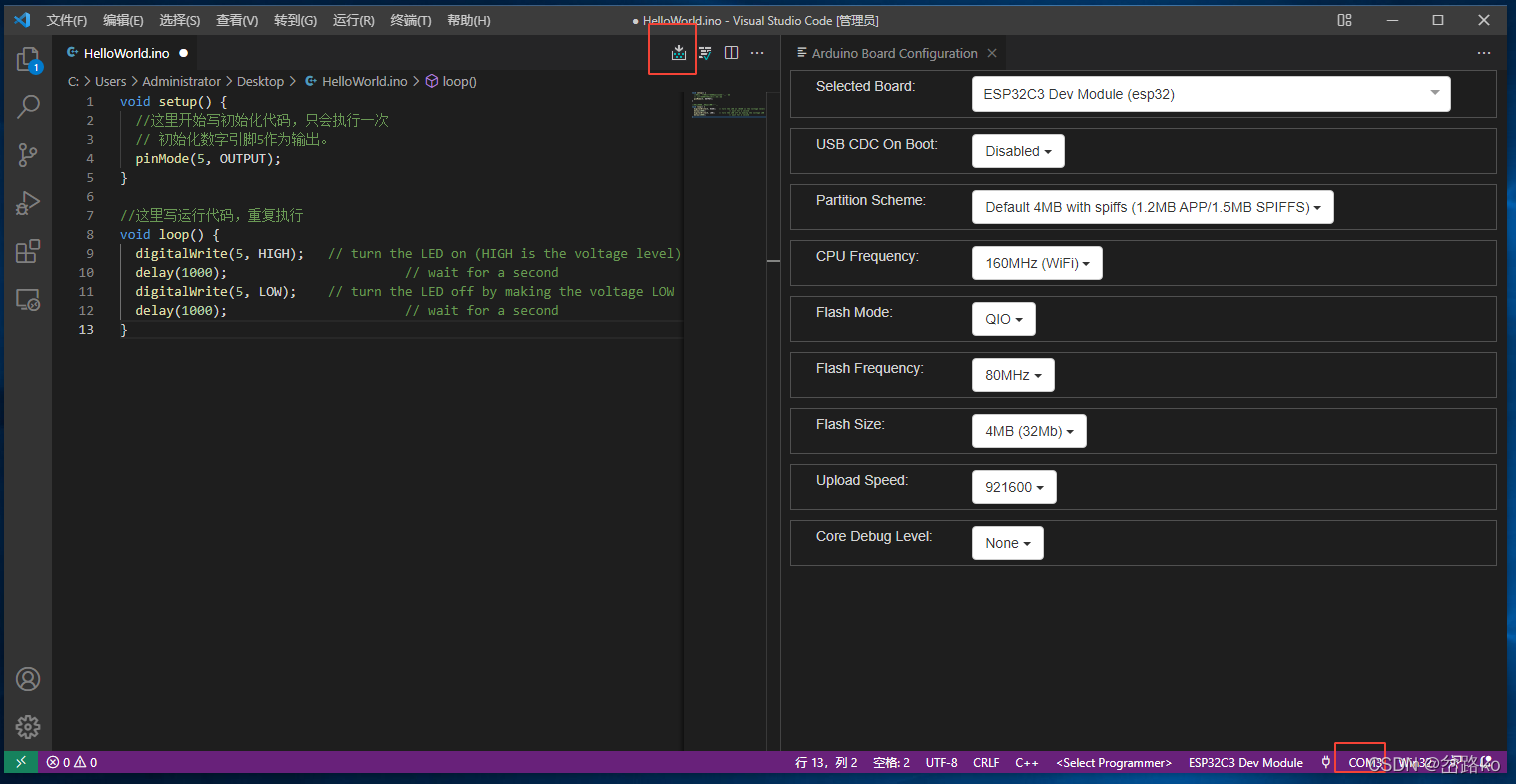Click the code minimap preview
The width and height of the screenshot is (1516, 784).
pyautogui.click(x=730, y=106)
